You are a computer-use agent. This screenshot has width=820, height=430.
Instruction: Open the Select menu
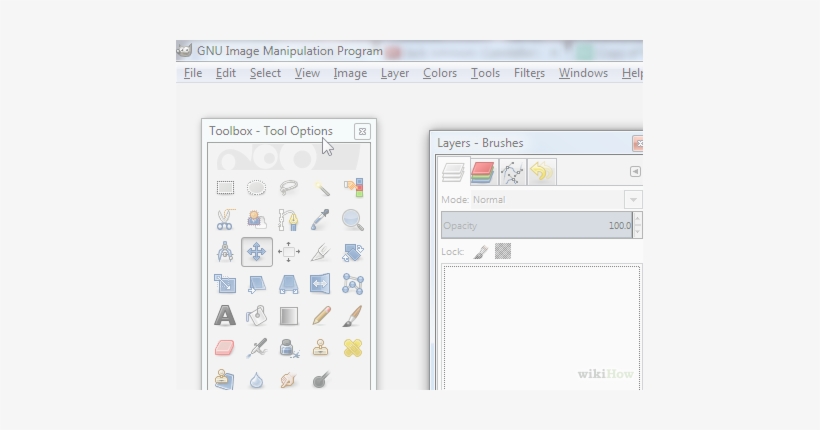click(x=265, y=73)
